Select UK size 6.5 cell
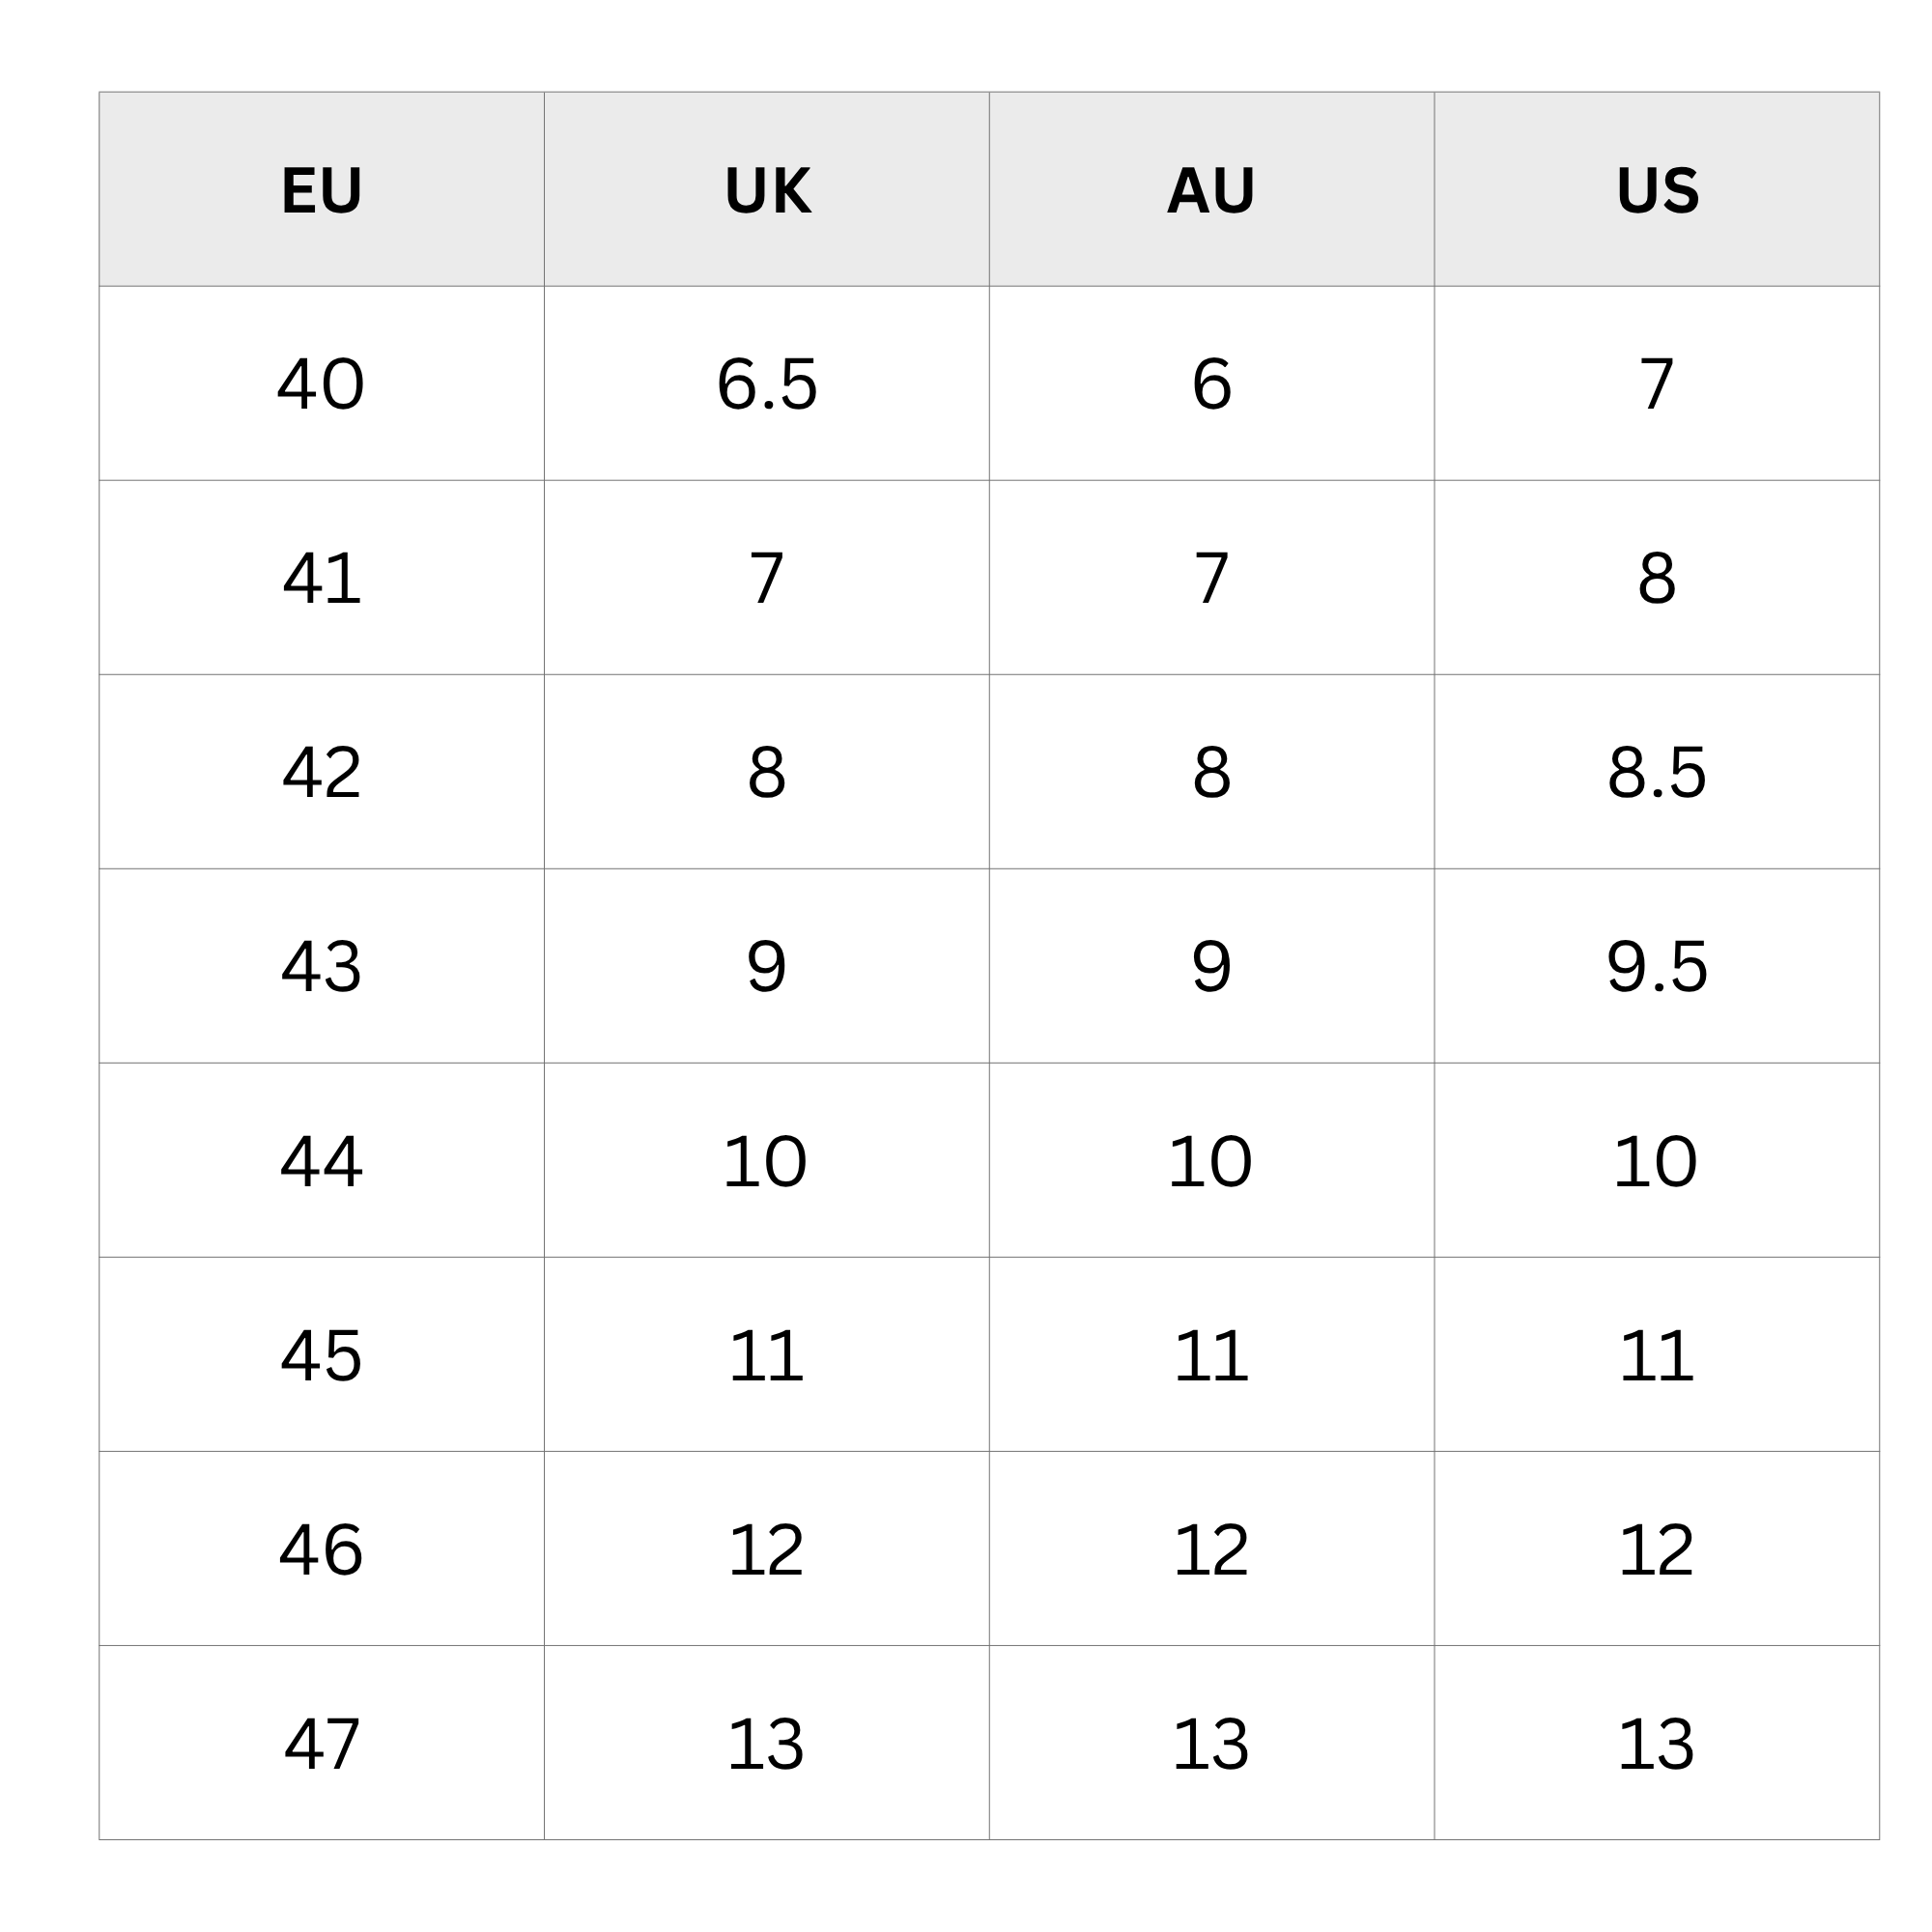This screenshot has height=1932, width=1932. coord(767,383)
